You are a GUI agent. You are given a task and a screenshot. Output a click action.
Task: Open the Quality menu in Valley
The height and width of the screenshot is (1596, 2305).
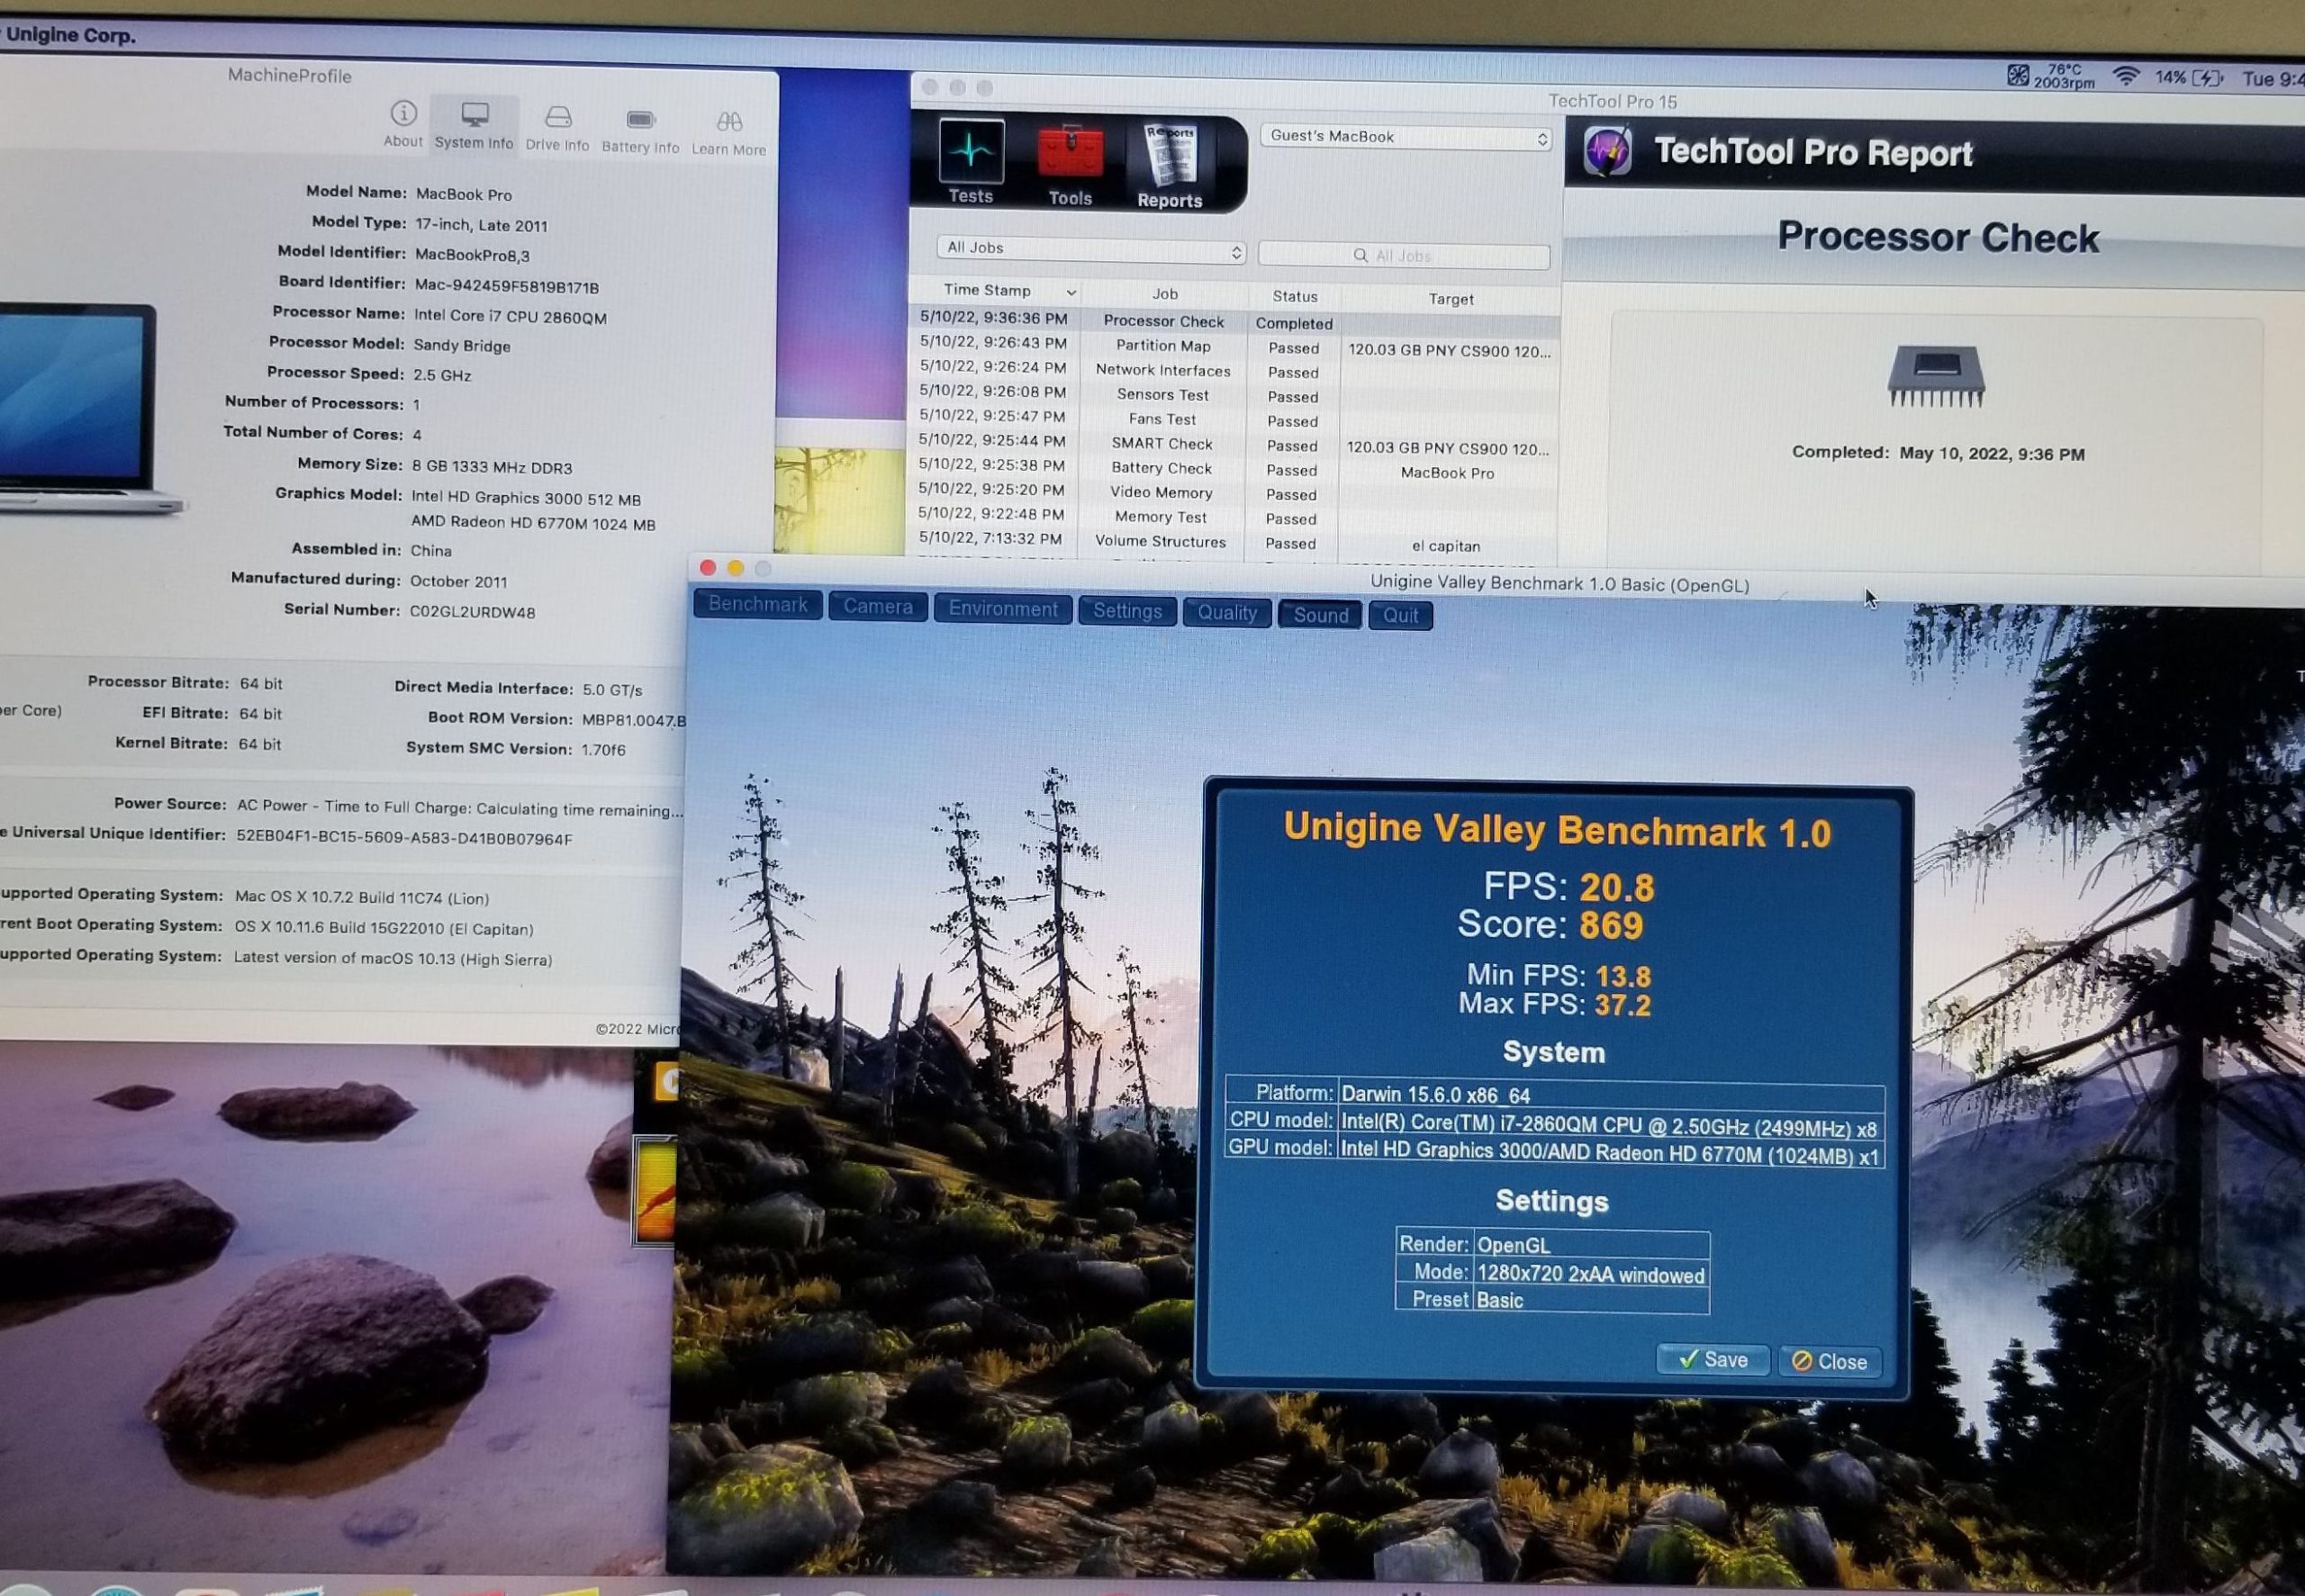[1226, 613]
